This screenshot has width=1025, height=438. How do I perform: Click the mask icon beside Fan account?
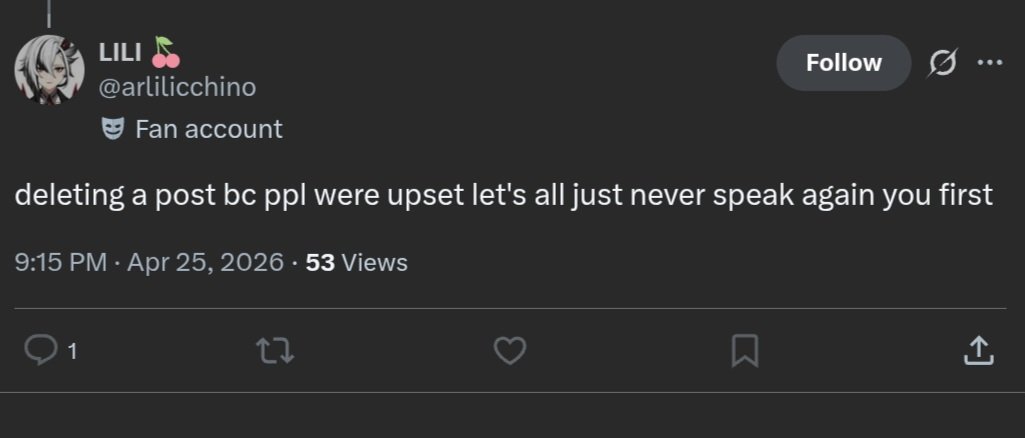[113, 129]
